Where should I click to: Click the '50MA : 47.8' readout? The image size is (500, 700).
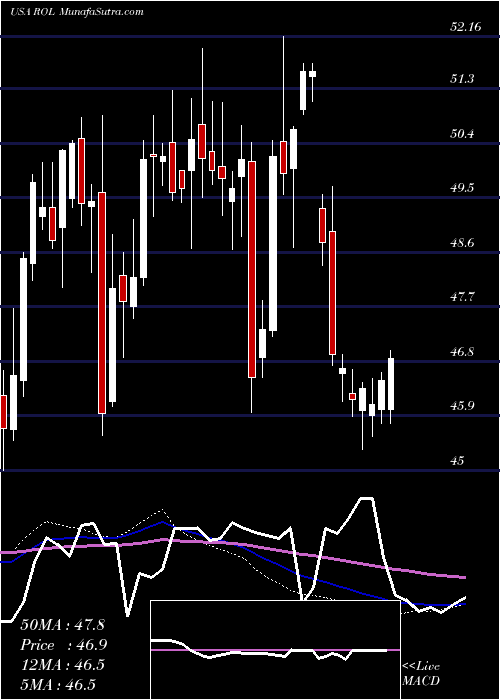tap(62, 625)
